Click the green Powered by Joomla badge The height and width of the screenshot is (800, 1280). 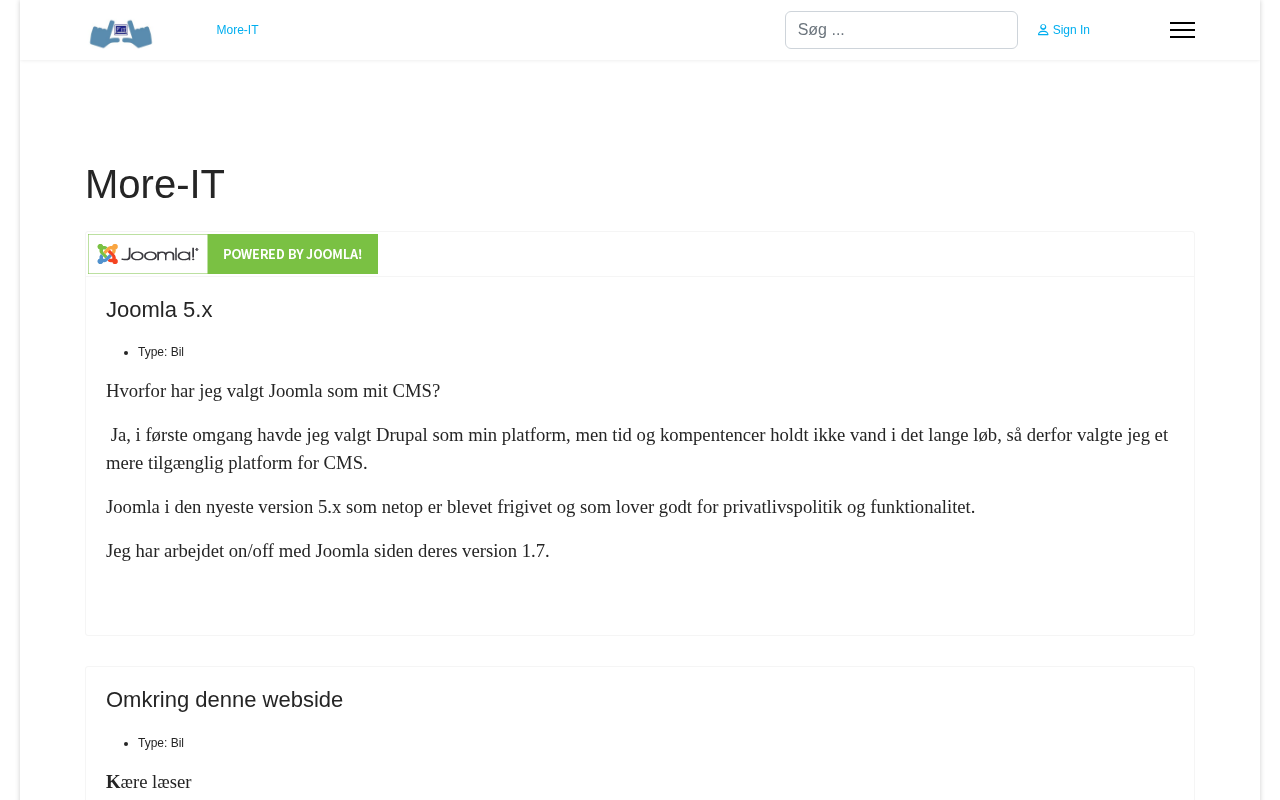click(x=292, y=254)
